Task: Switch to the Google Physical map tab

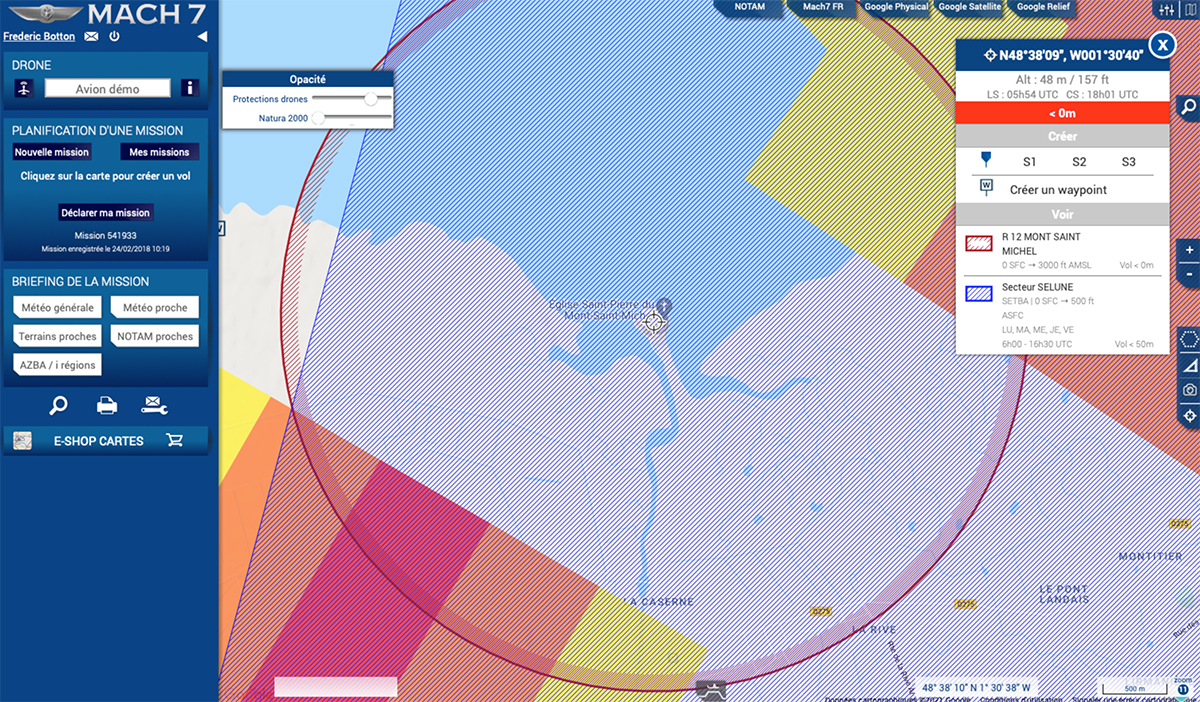Action: (x=896, y=7)
